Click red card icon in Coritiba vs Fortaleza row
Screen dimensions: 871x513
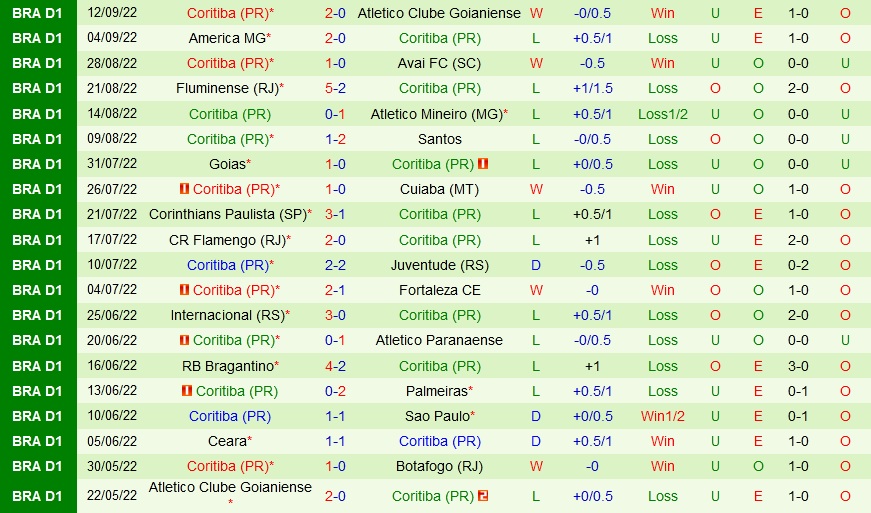tap(184, 290)
